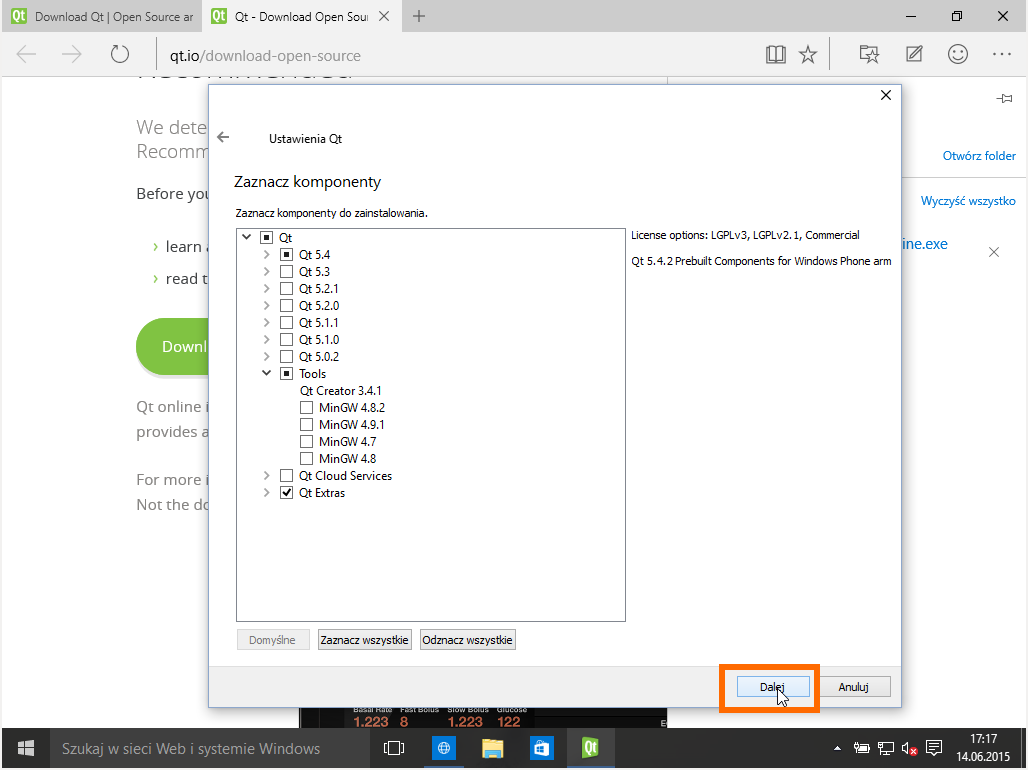Open the Make a Web Note tool
This screenshot has height=770, width=1028.
pyautogui.click(x=914, y=54)
